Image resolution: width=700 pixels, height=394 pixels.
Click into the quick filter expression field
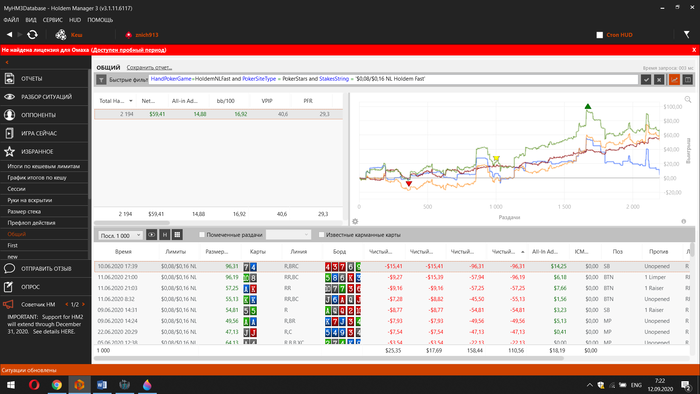[x=393, y=79]
